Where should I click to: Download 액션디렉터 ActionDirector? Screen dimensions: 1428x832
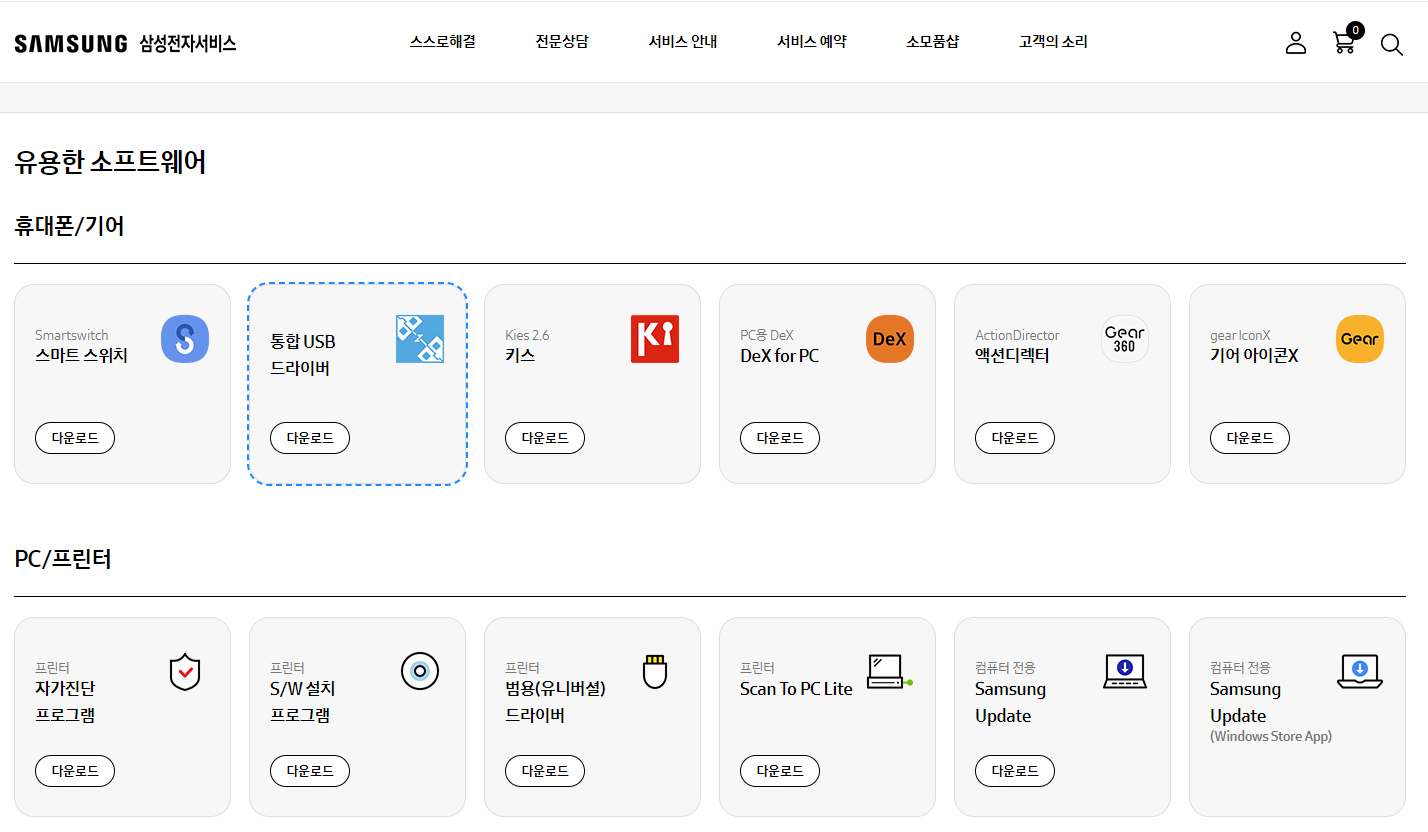click(x=1015, y=438)
